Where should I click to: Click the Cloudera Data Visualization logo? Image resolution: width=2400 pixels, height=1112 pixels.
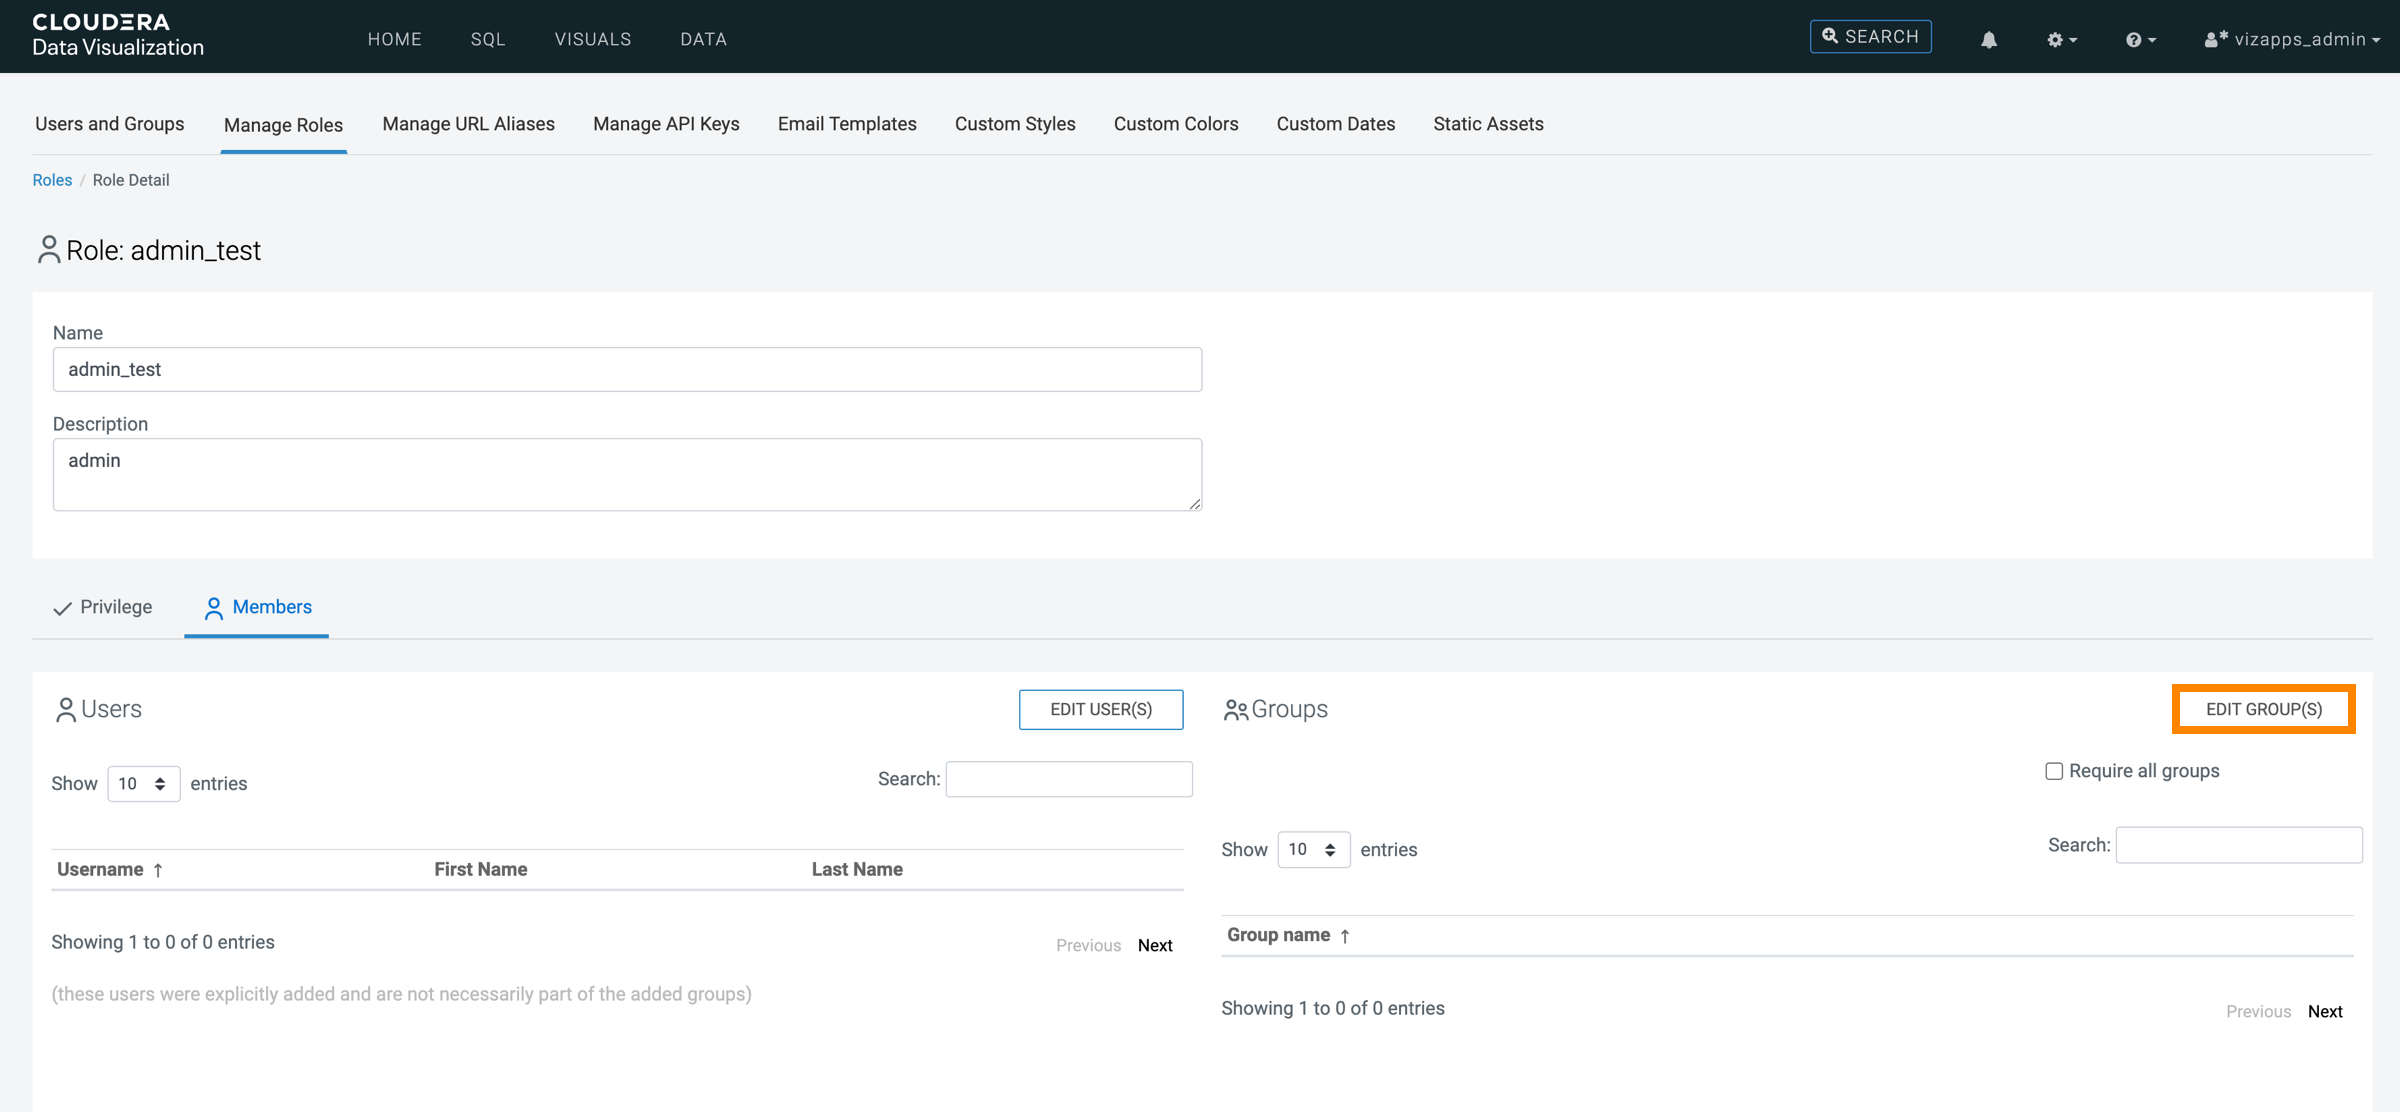click(116, 33)
